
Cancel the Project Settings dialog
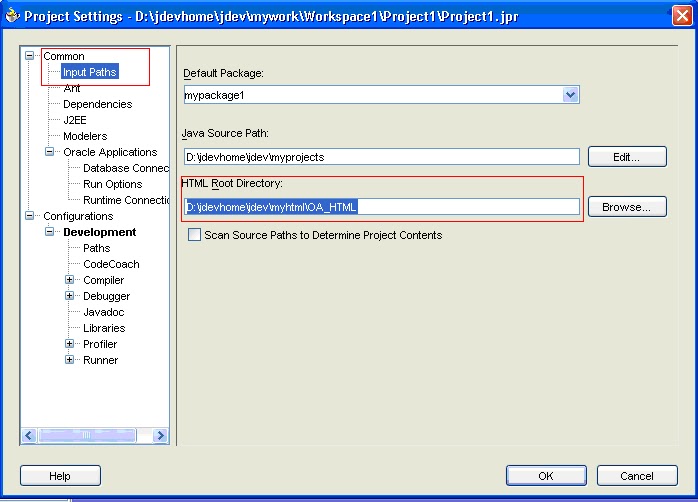[x=637, y=476]
